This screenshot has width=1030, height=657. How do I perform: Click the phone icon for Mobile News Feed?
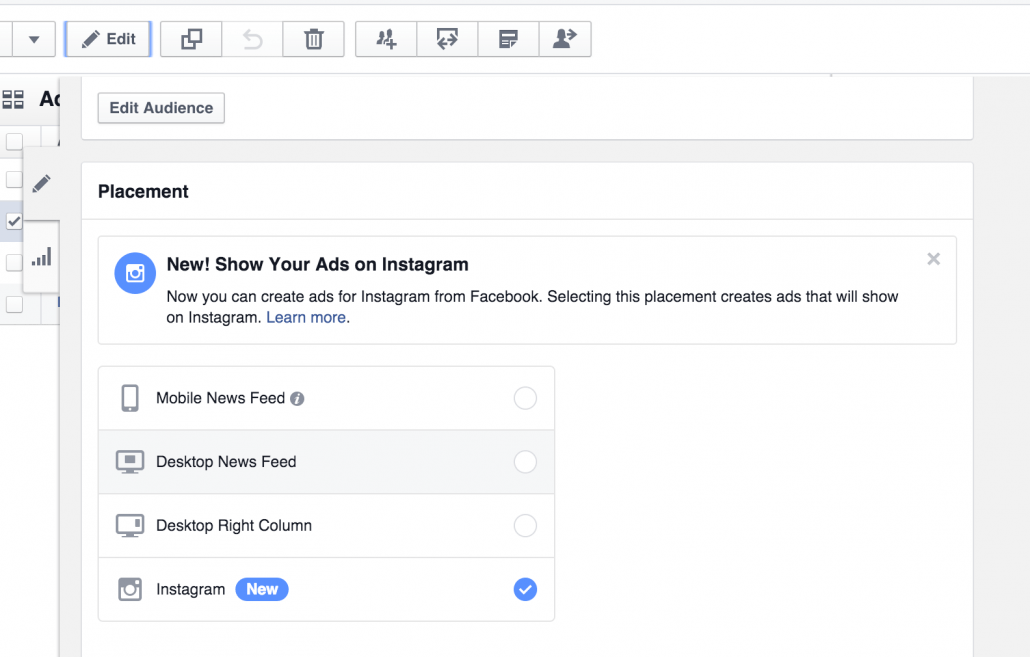point(130,398)
